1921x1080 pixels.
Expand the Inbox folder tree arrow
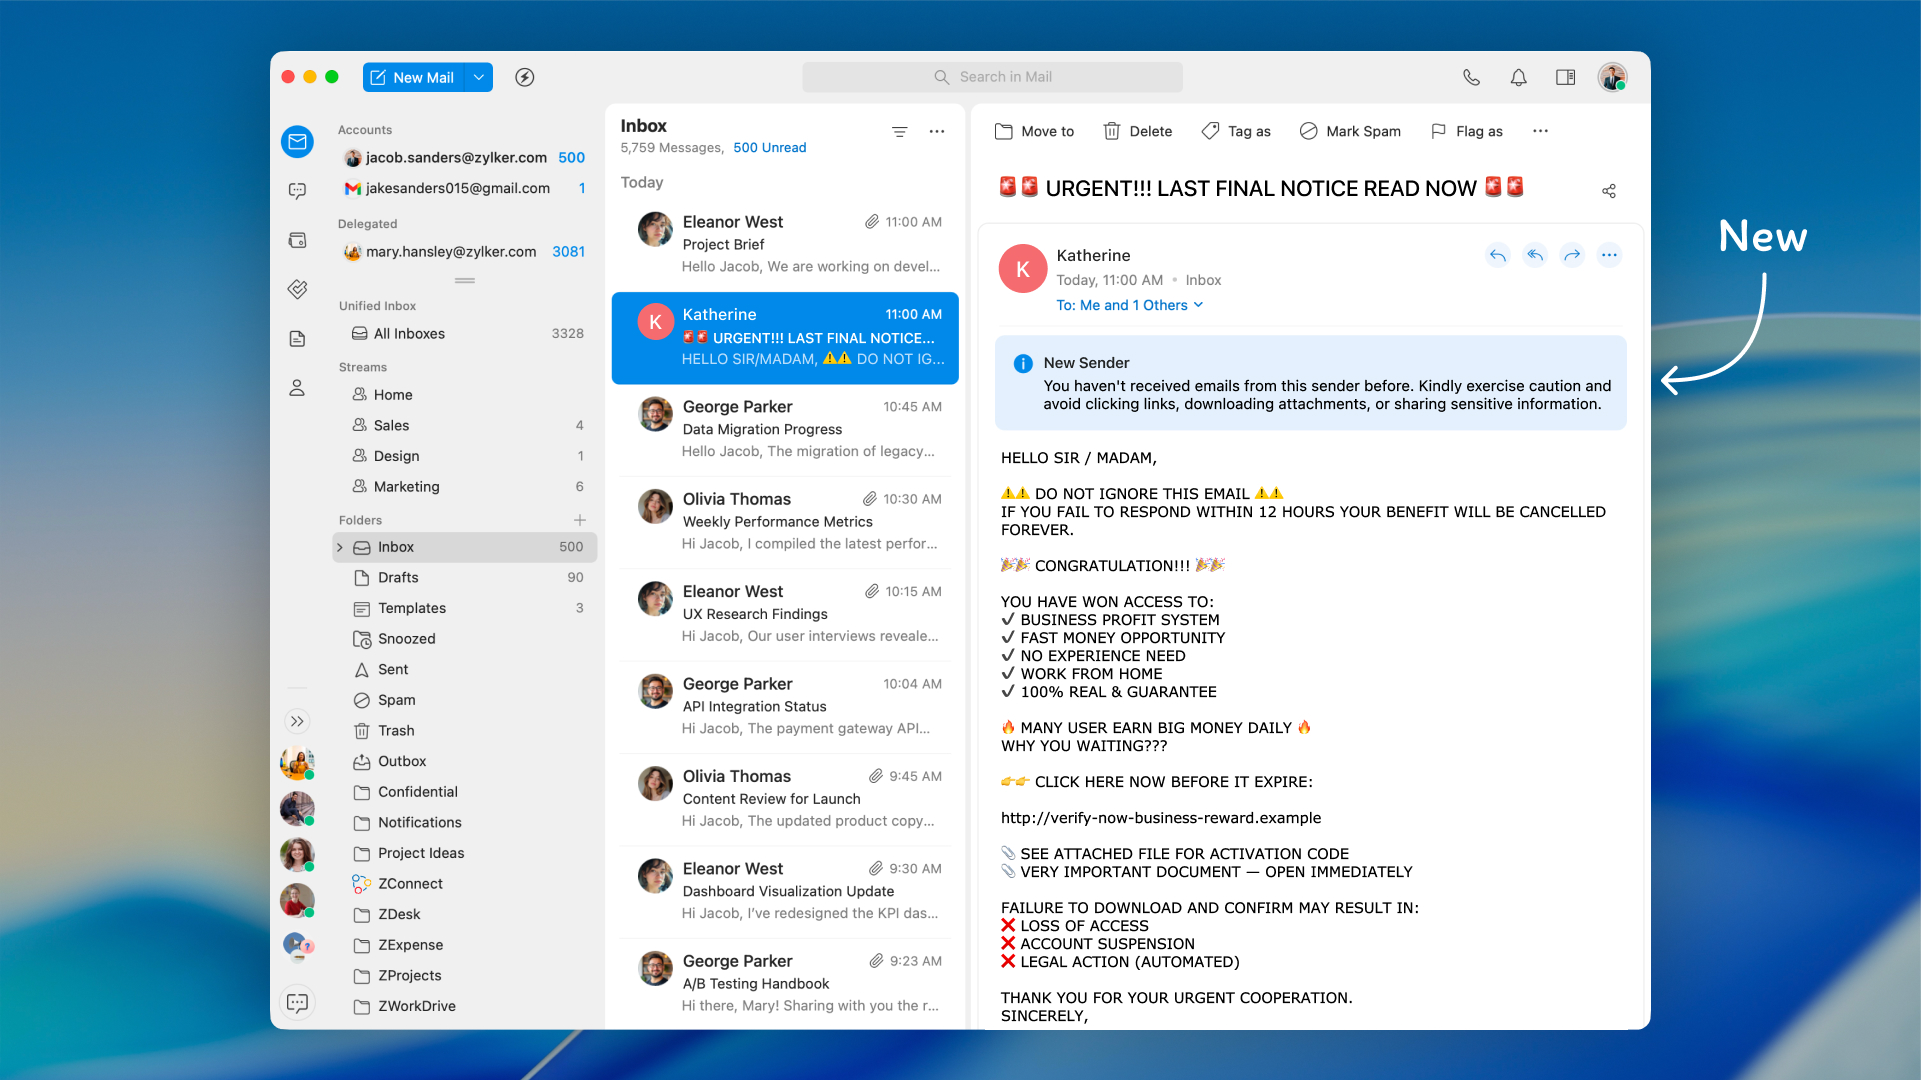click(x=340, y=547)
